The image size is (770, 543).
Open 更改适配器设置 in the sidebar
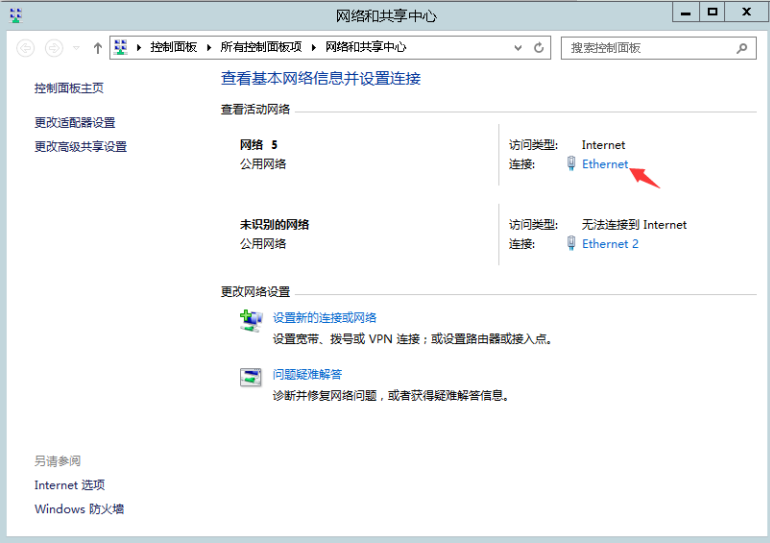[75, 122]
